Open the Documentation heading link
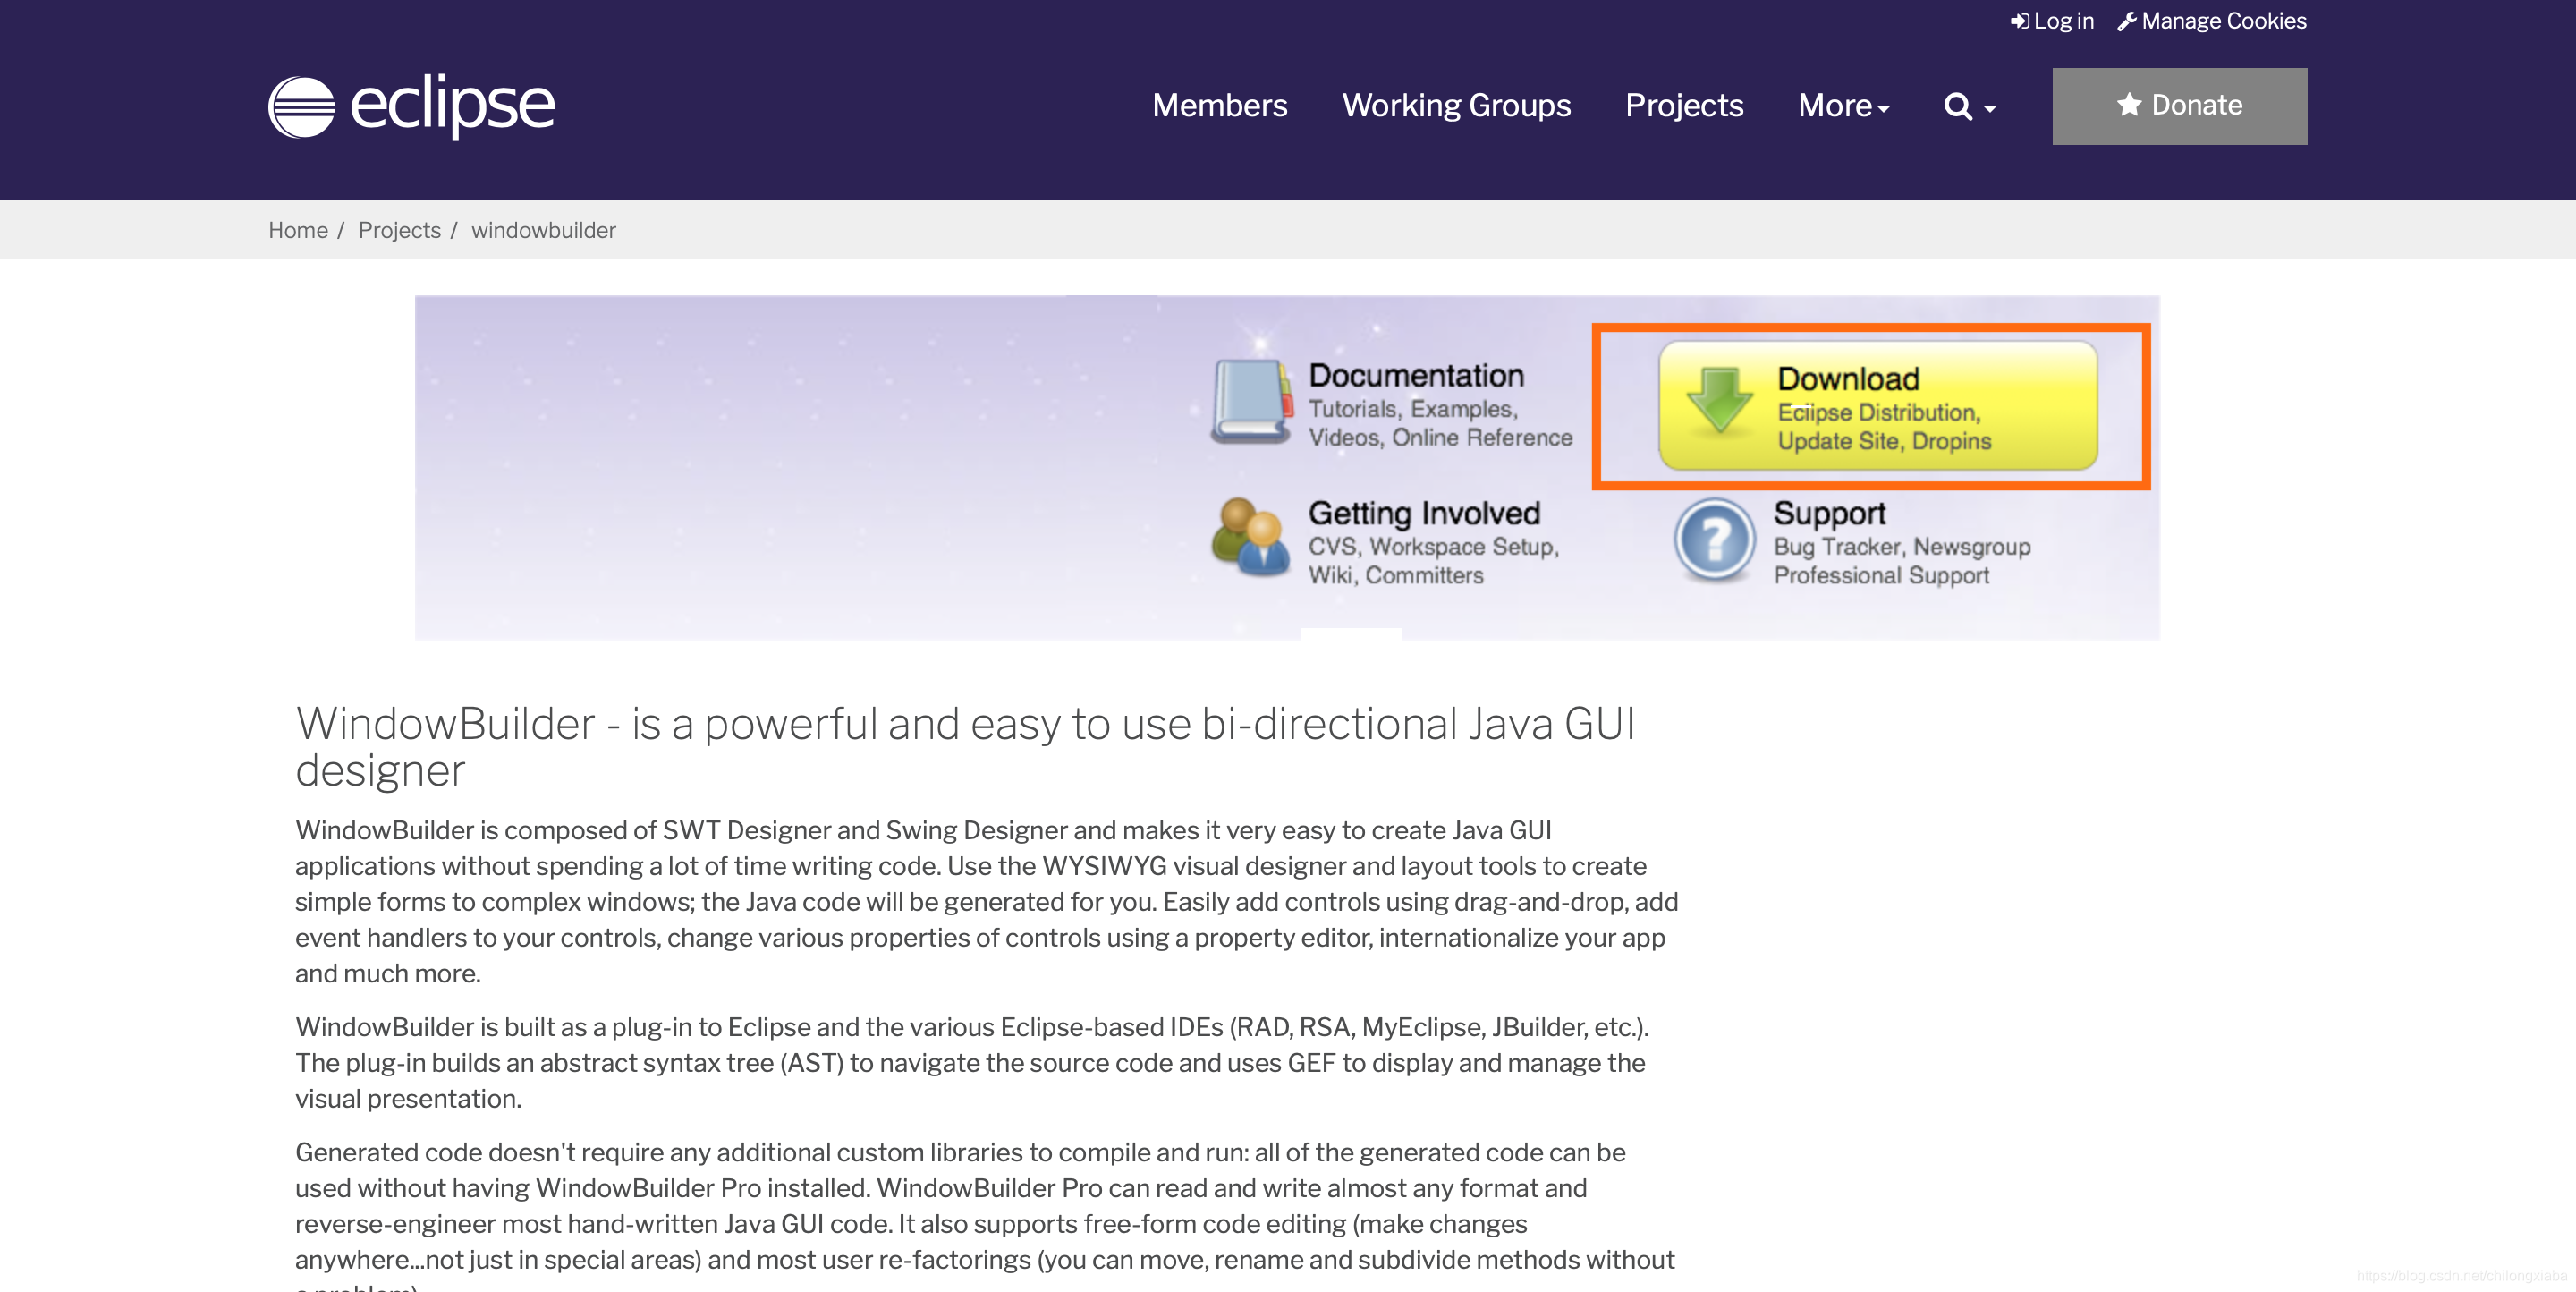 1416,375
